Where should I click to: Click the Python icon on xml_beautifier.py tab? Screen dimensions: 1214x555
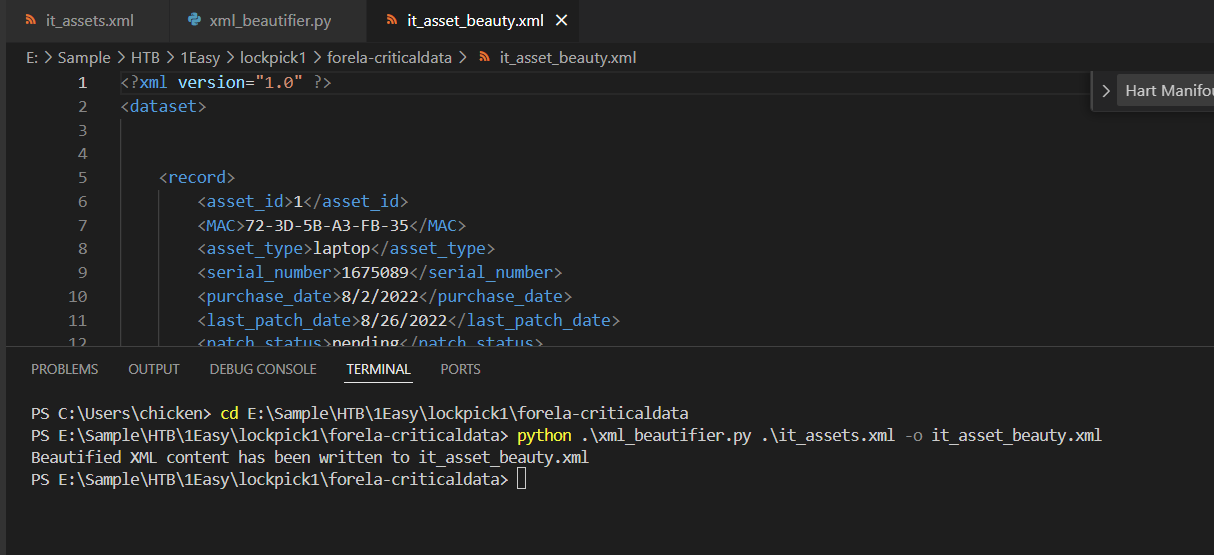pyautogui.click(x=195, y=20)
